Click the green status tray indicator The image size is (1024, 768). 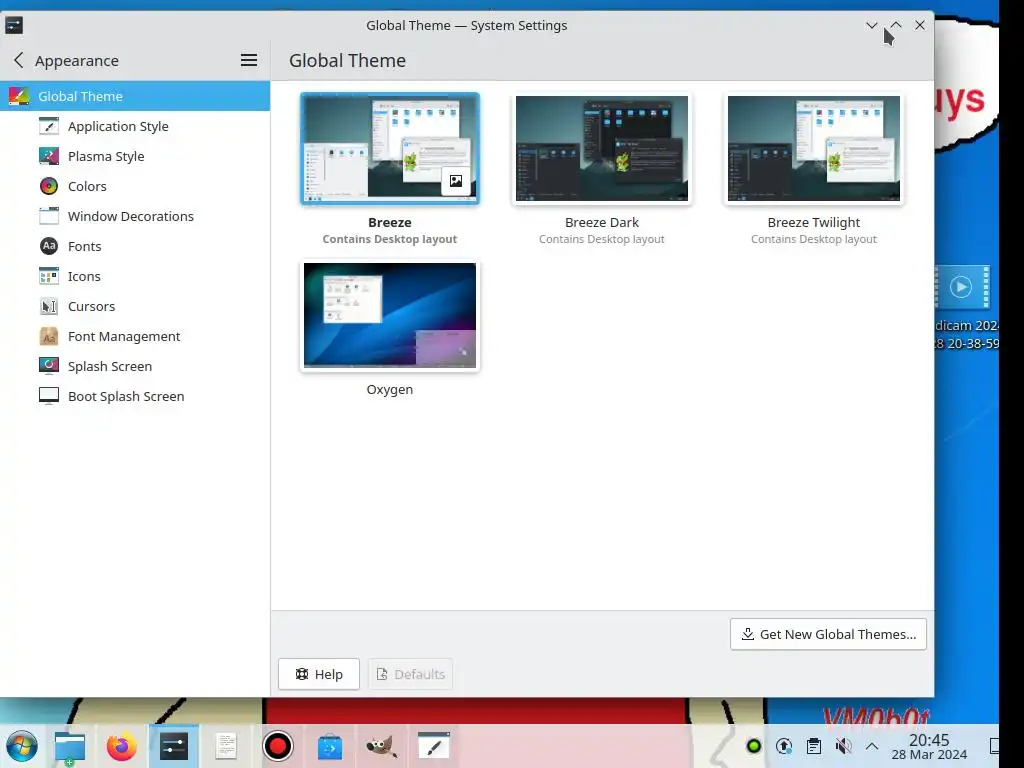tap(754, 746)
